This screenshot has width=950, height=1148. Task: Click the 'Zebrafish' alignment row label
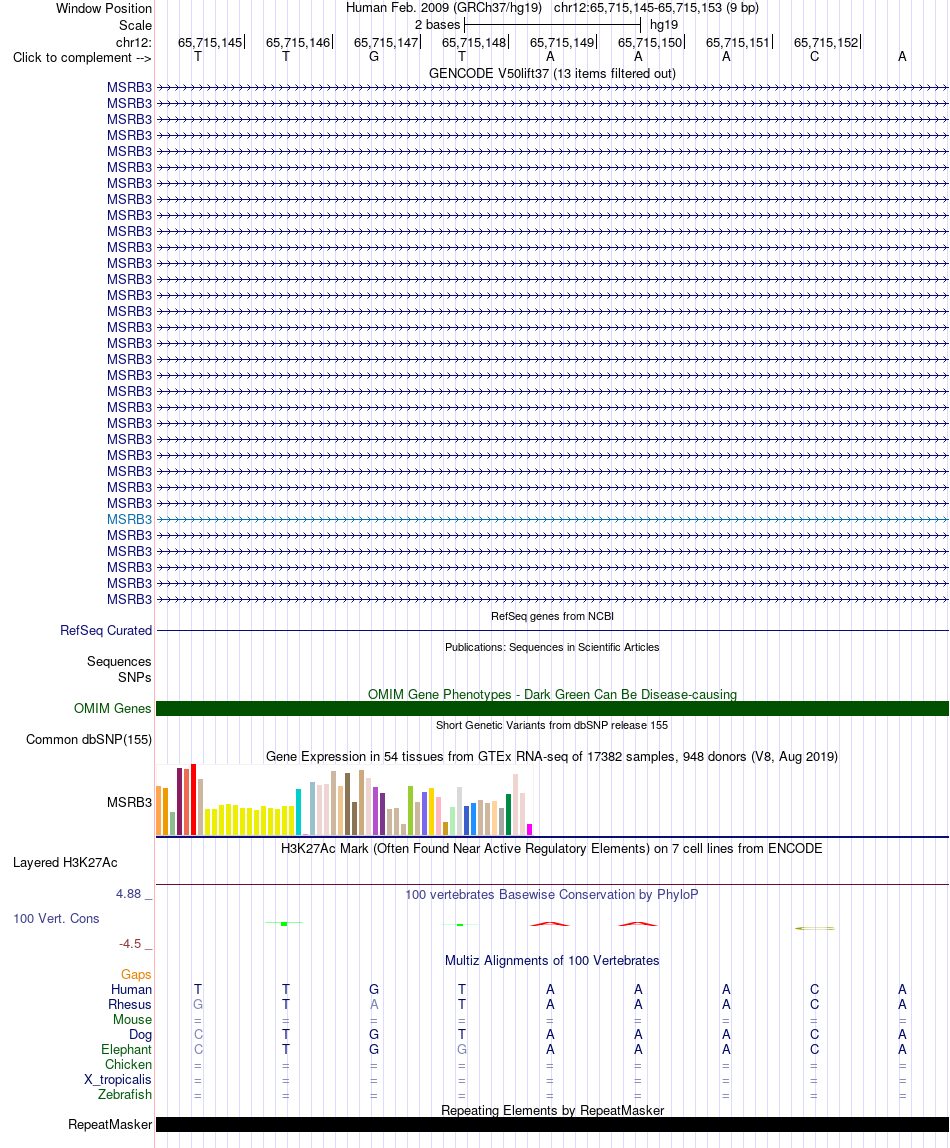click(125, 1095)
